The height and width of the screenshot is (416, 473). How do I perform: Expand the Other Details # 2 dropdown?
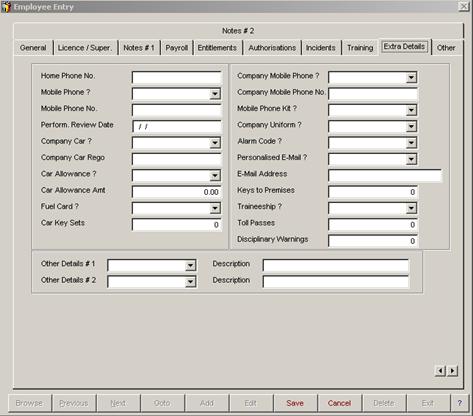(x=190, y=282)
